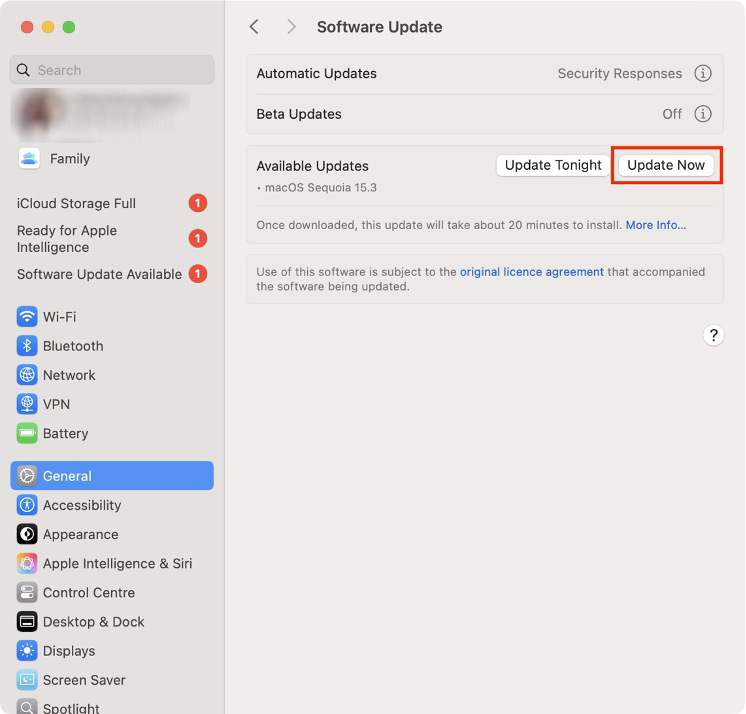Image resolution: width=746 pixels, height=714 pixels.
Task: Click the iCloud Storage Full badge
Action: pyautogui.click(x=197, y=203)
